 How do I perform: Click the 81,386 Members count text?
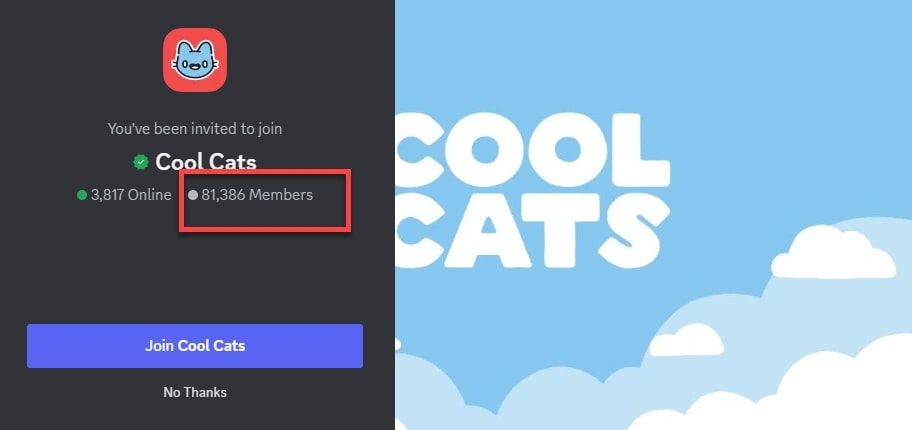[257, 195]
